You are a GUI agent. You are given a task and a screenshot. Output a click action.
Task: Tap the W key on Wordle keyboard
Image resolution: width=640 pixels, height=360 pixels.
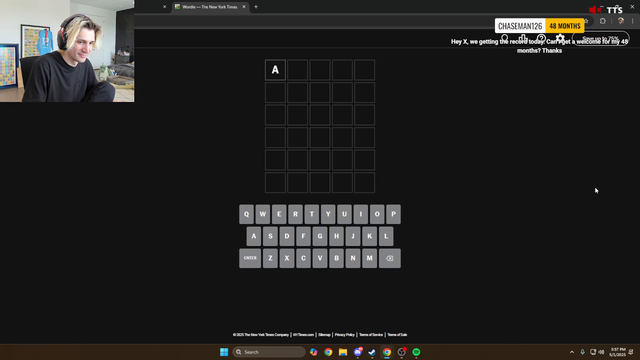pyautogui.click(x=263, y=214)
